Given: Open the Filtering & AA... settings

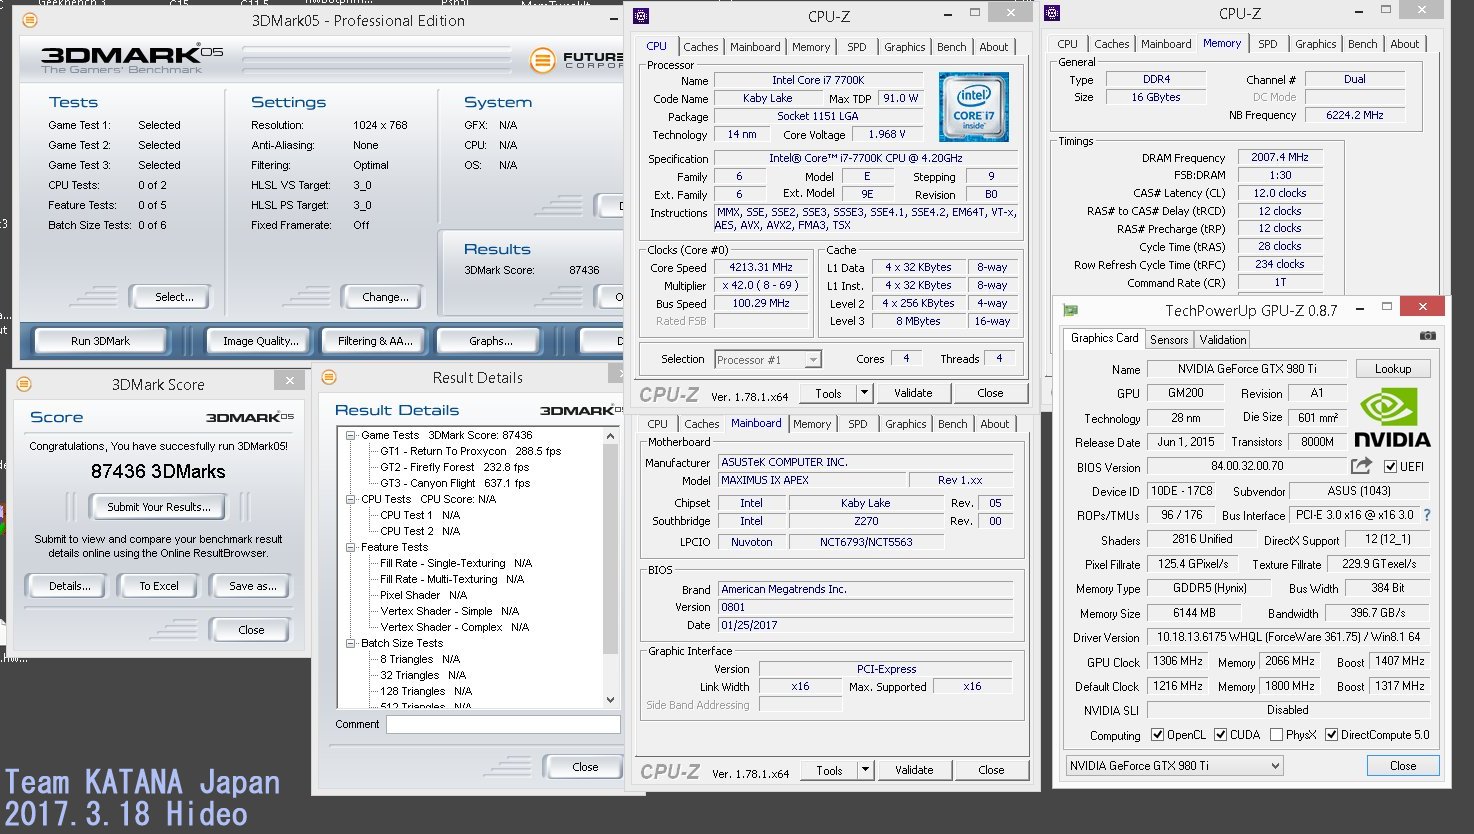Looking at the screenshot, I should coord(375,341).
